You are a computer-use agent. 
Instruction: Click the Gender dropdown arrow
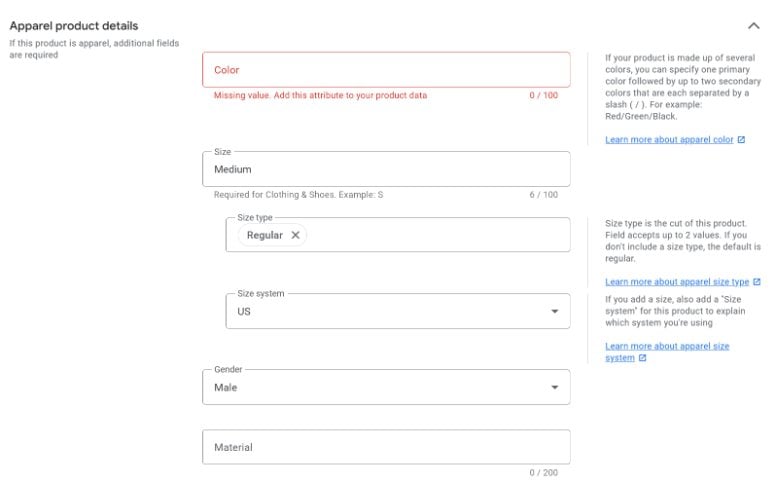(x=555, y=387)
